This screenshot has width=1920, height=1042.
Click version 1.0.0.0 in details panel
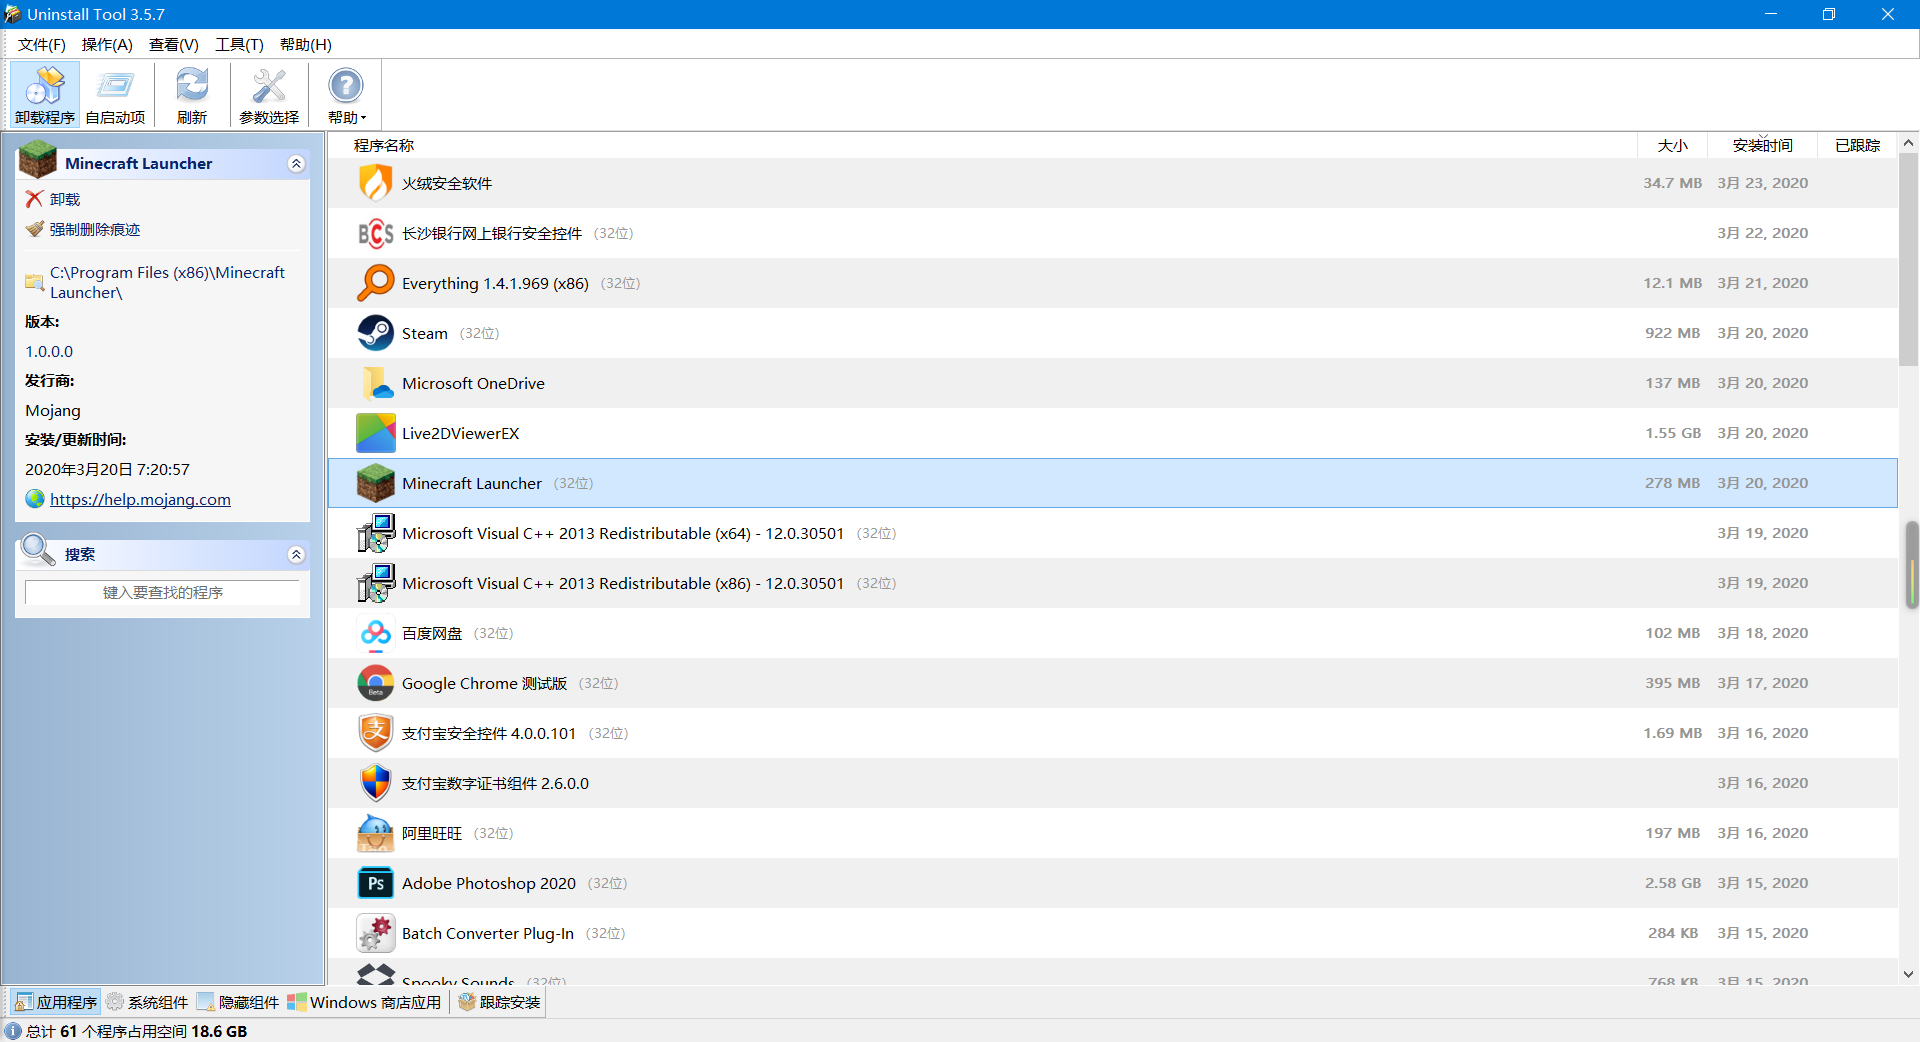point(49,351)
